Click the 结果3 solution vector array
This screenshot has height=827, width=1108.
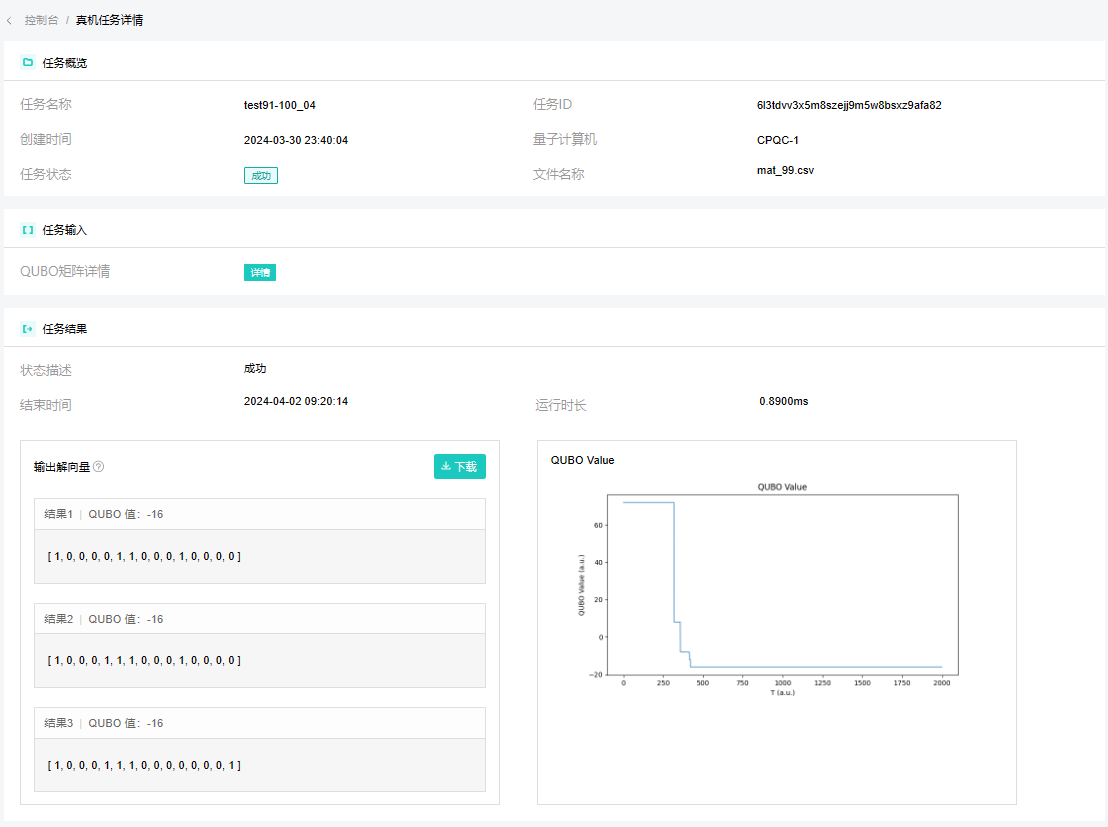point(144,765)
